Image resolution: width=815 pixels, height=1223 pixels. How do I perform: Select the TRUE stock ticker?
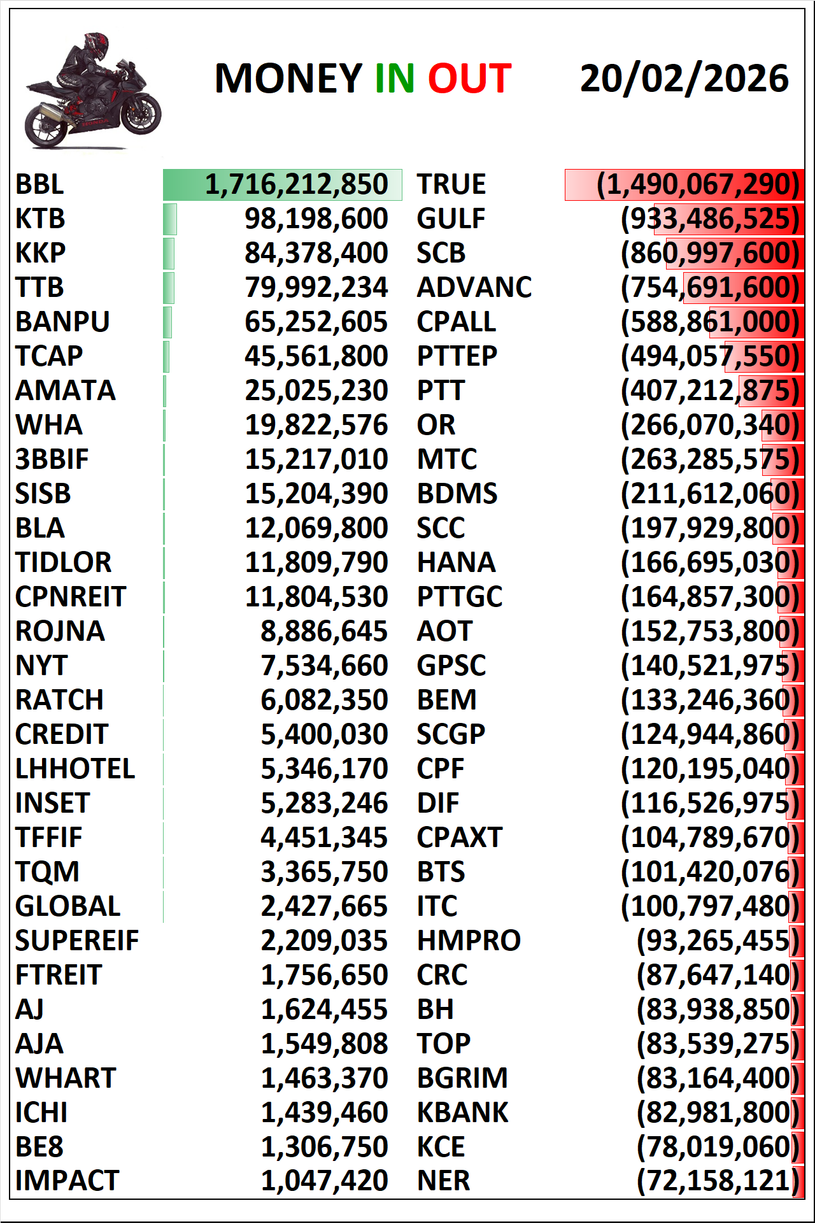451,185
